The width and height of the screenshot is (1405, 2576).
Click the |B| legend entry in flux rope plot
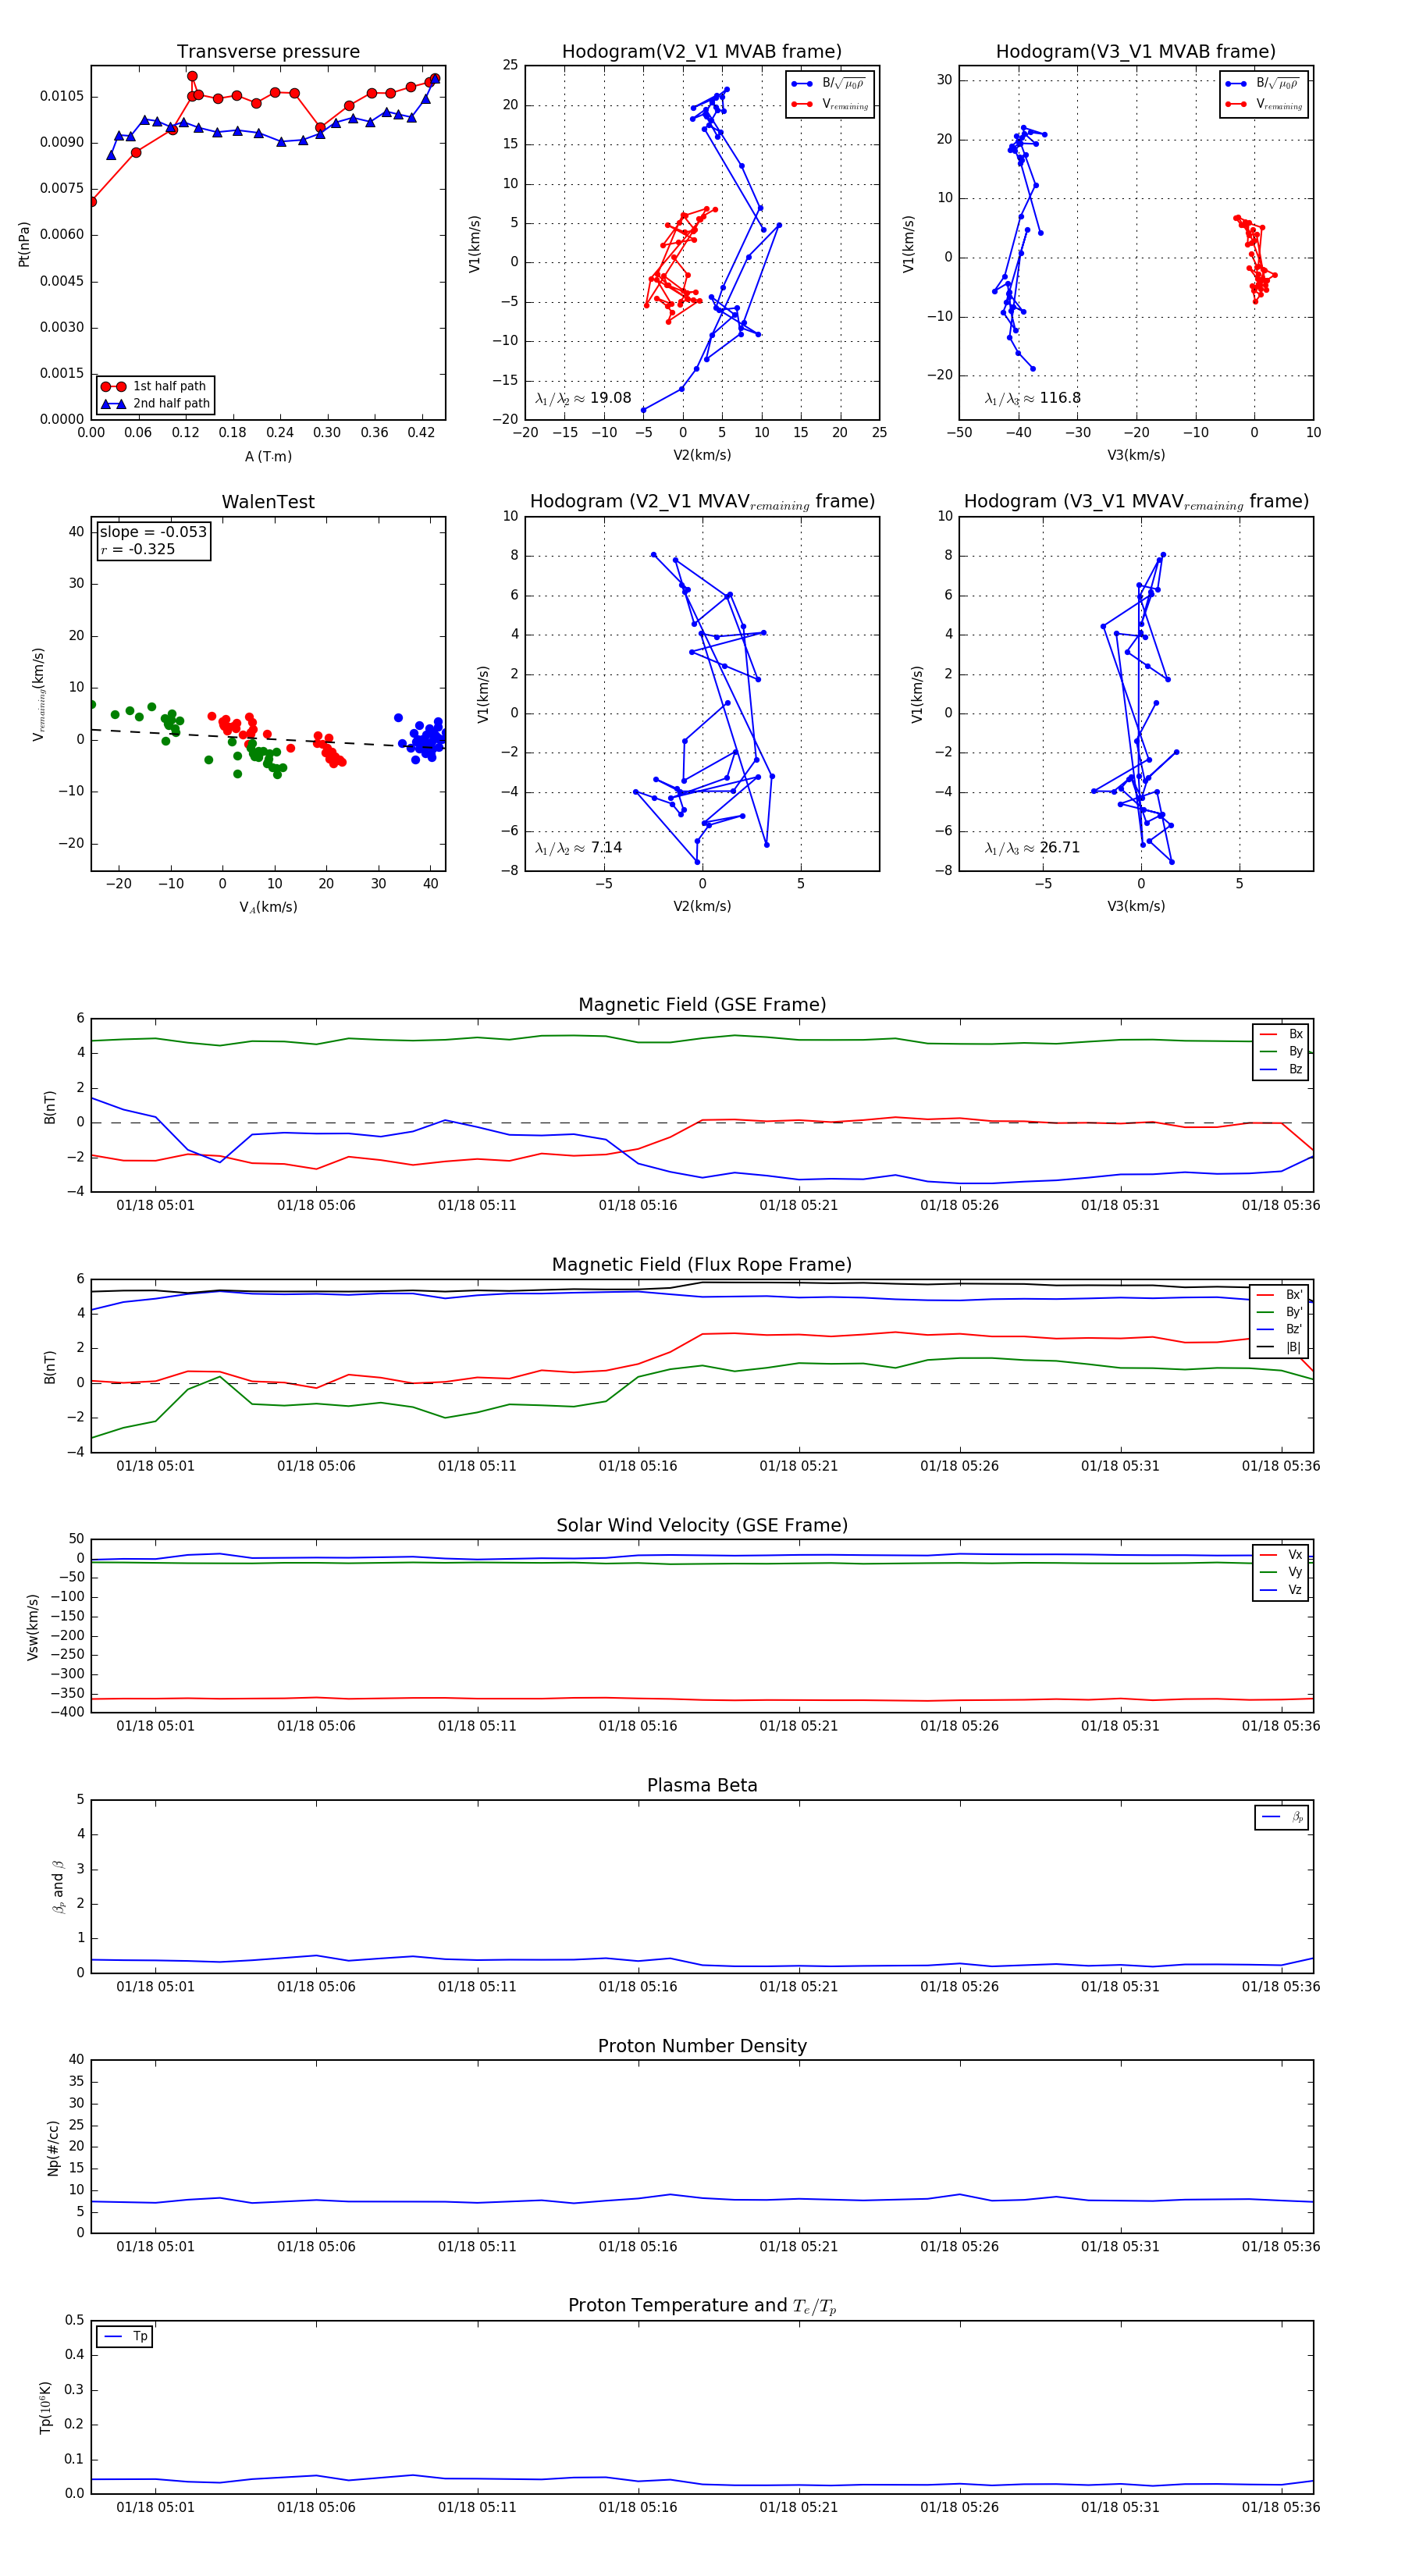pos(1280,1347)
